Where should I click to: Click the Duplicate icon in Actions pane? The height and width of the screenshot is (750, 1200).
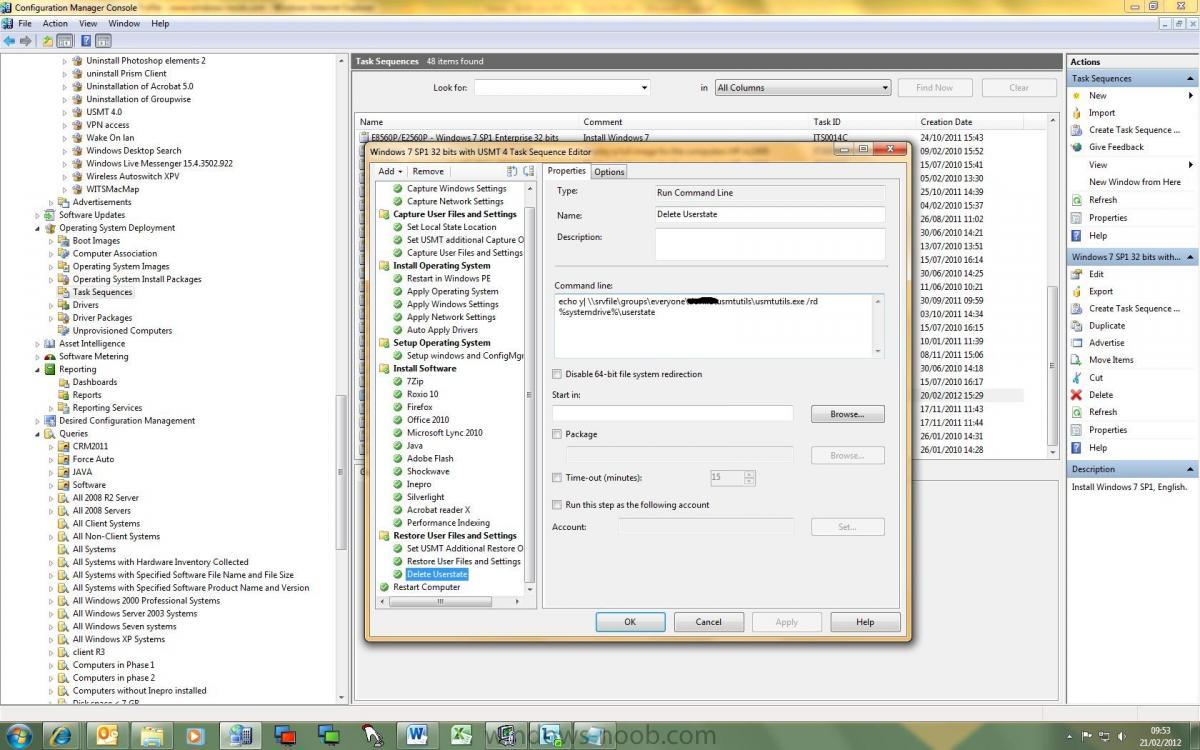[x=1076, y=326]
